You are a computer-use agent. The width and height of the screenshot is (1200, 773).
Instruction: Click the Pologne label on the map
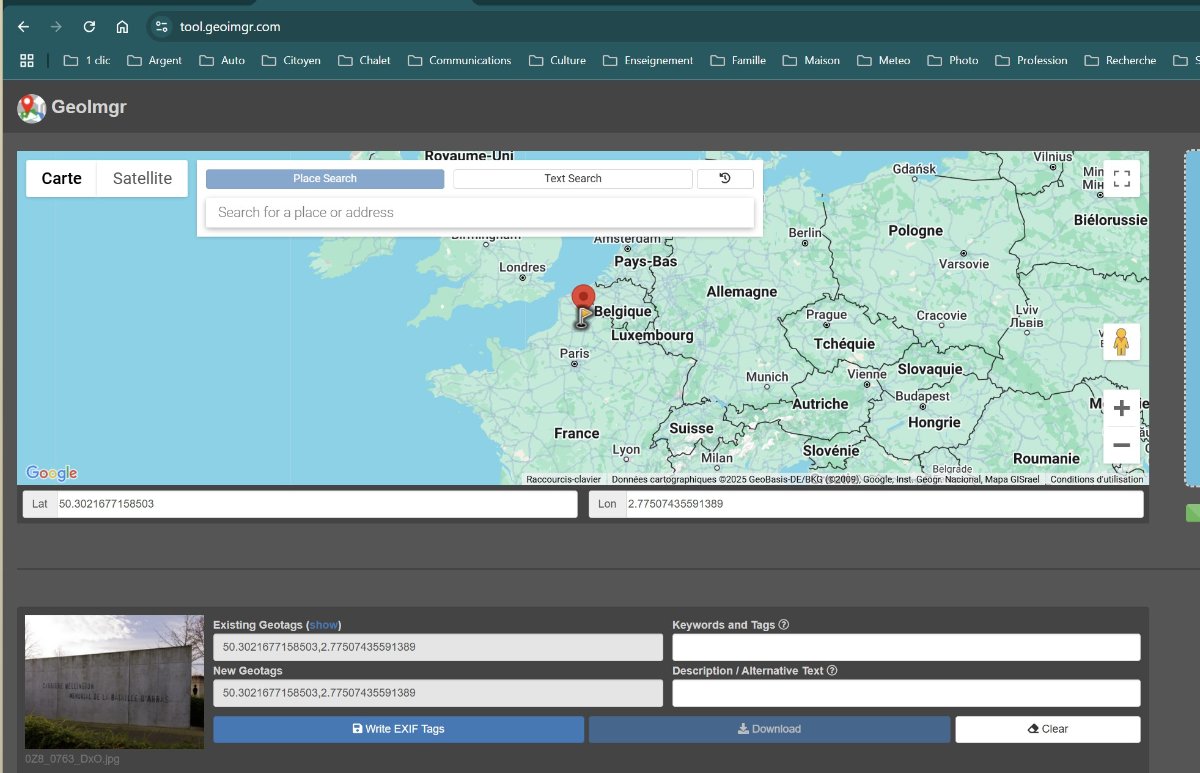(x=915, y=231)
